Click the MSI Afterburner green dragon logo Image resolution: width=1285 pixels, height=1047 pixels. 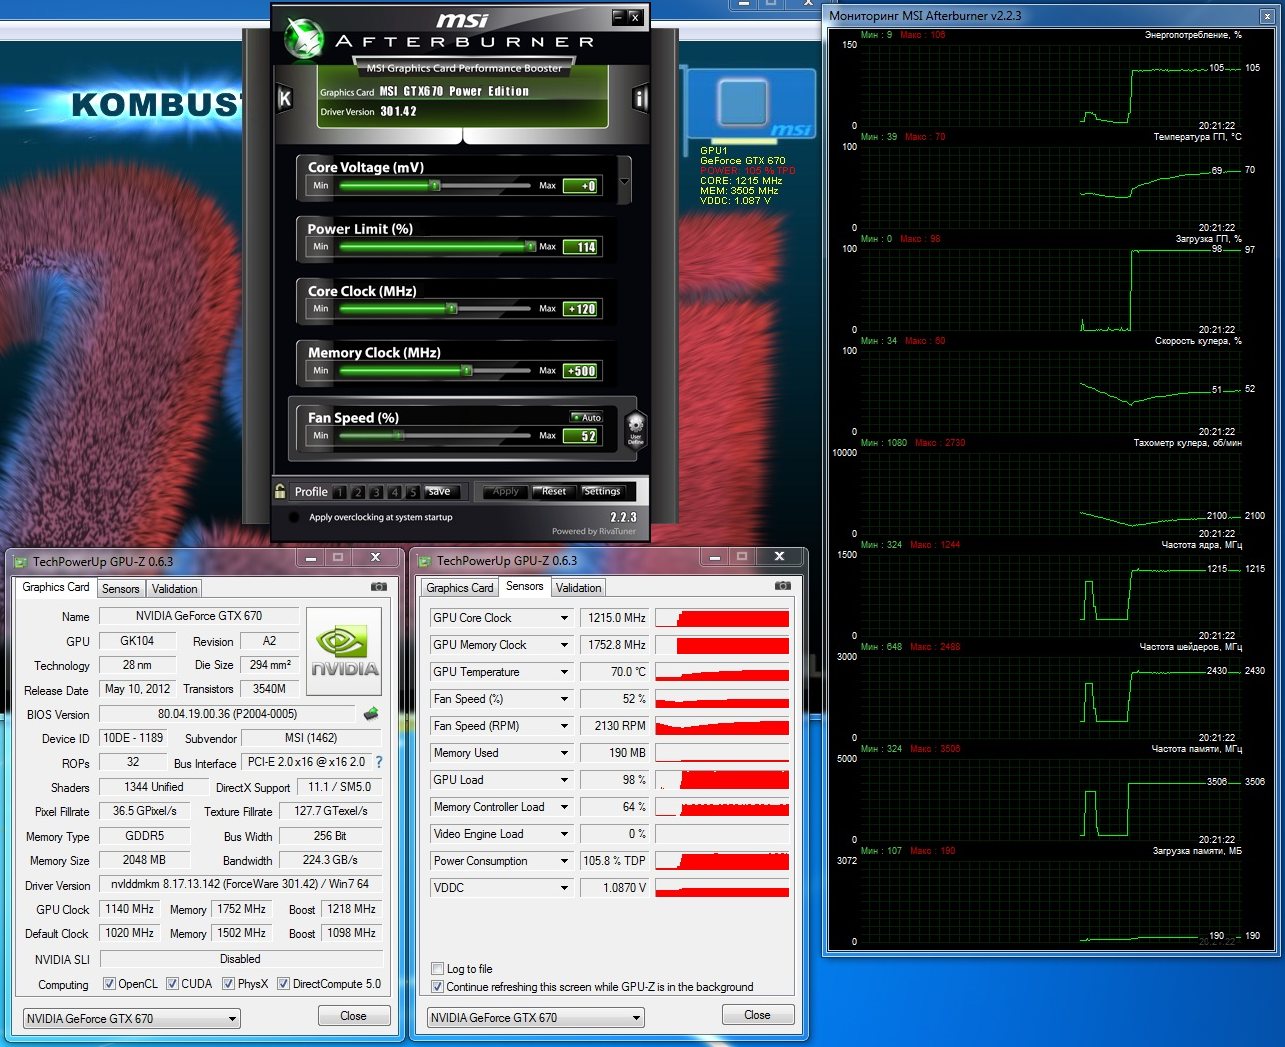[303, 40]
